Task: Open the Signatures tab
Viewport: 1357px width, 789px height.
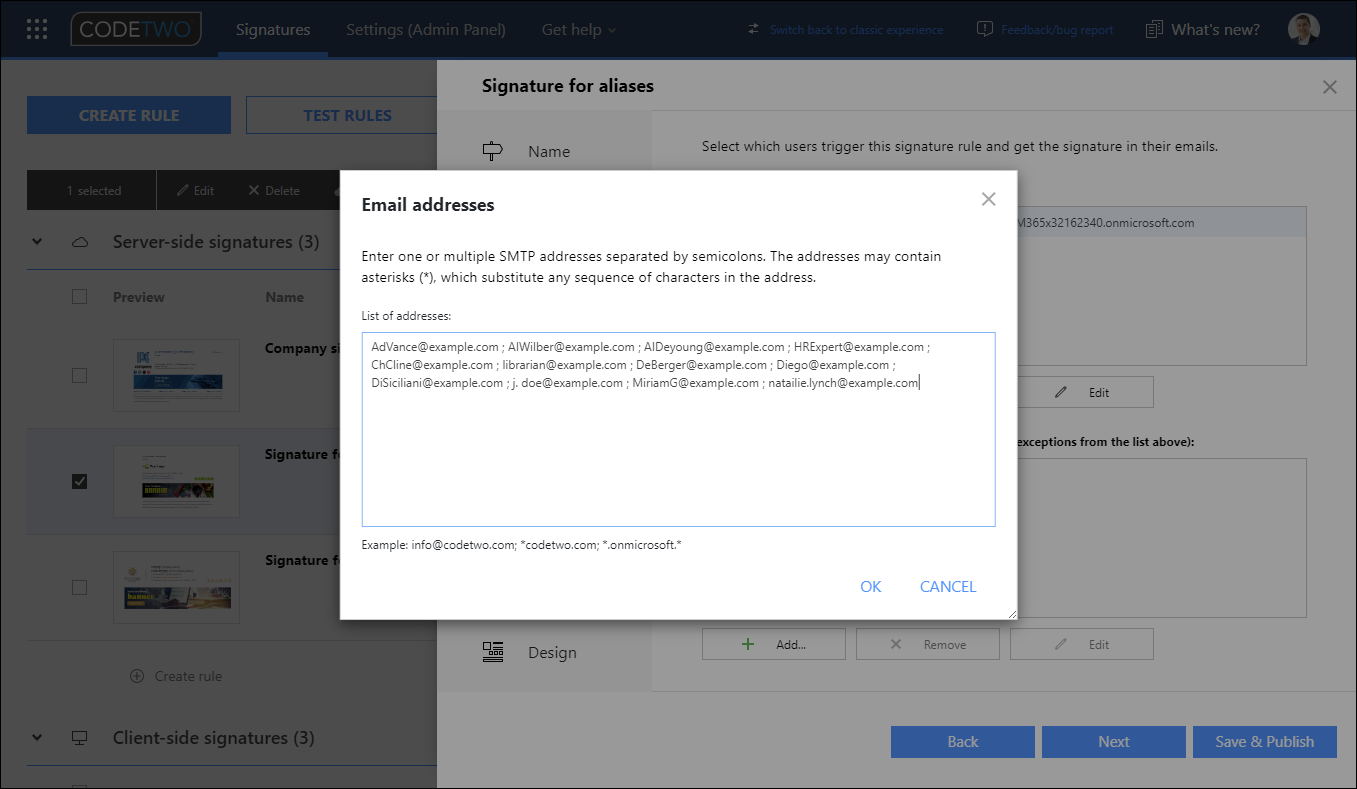Action: point(273,30)
